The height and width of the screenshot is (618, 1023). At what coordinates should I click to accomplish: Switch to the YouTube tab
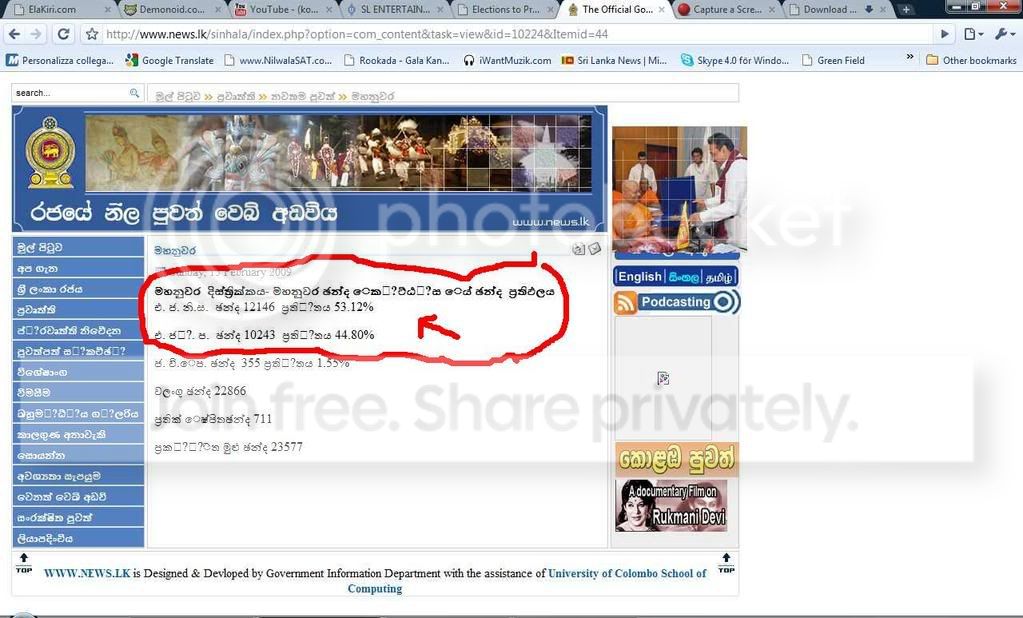(x=284, y=10)
